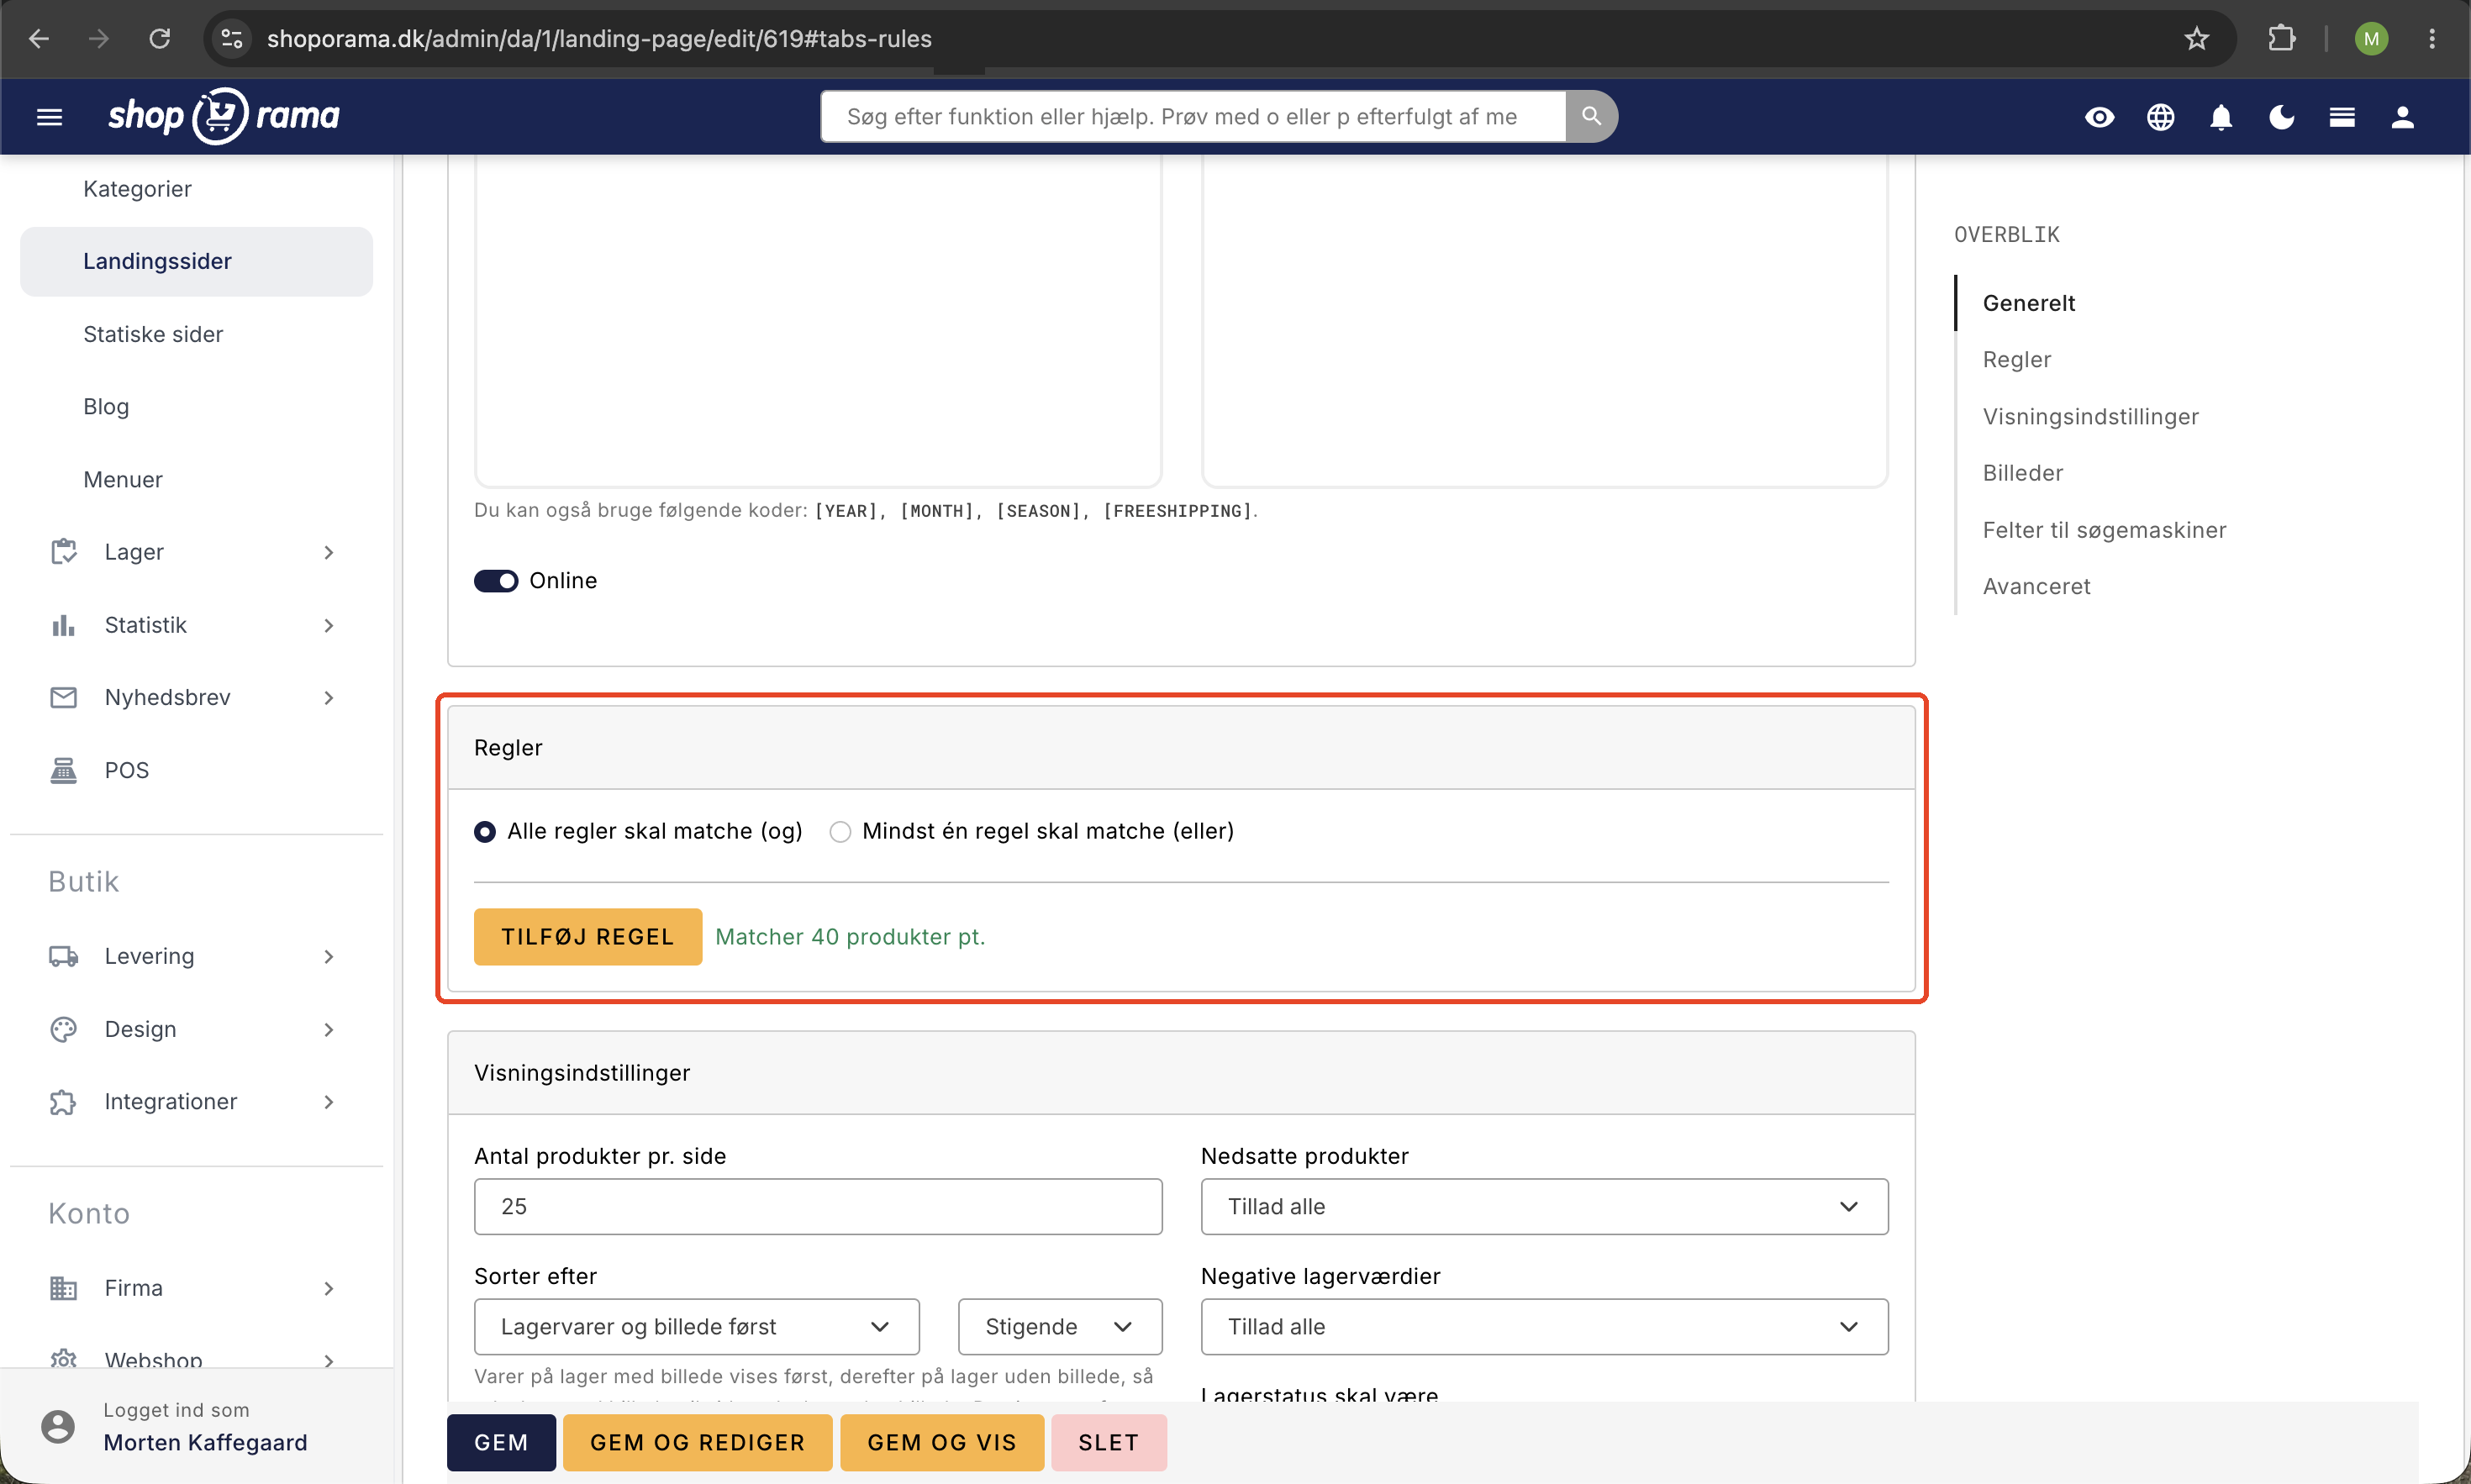Image resolution: width=2471 pixels, height=1484 pixels.
Task: Open the 'Lagervarer og billede først' sort dropdown
Action: click(x=696, y=1327)
